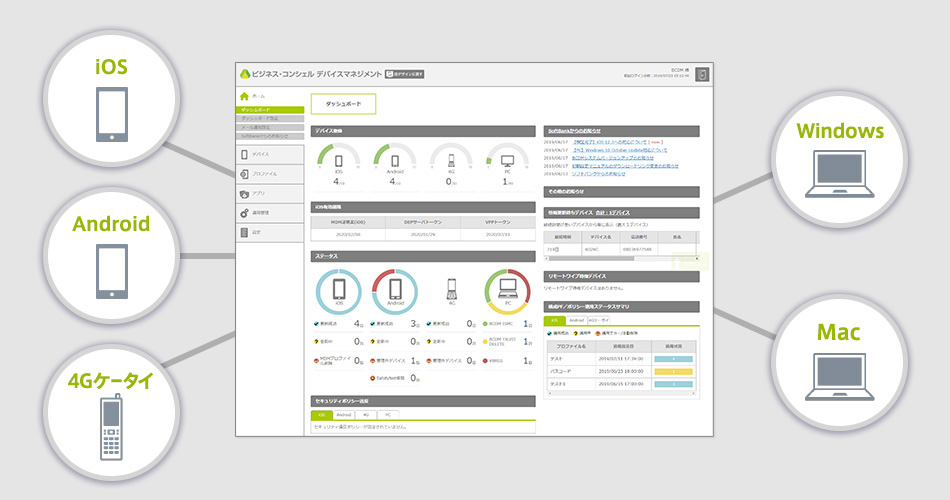Select Android tab in security policy panel
The image size is (950, 500).
(x=344, y=415)
